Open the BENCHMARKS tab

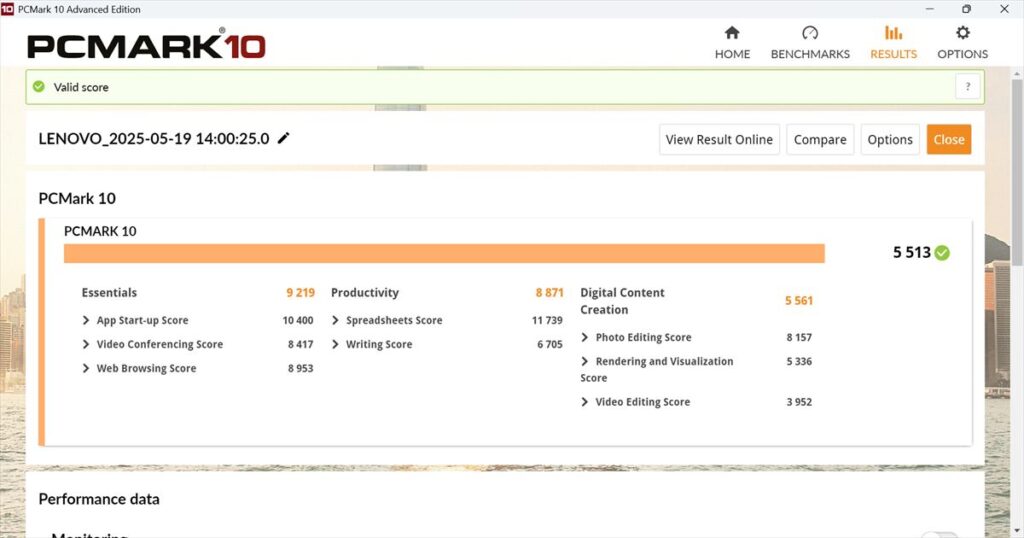[x=810, y=43]
